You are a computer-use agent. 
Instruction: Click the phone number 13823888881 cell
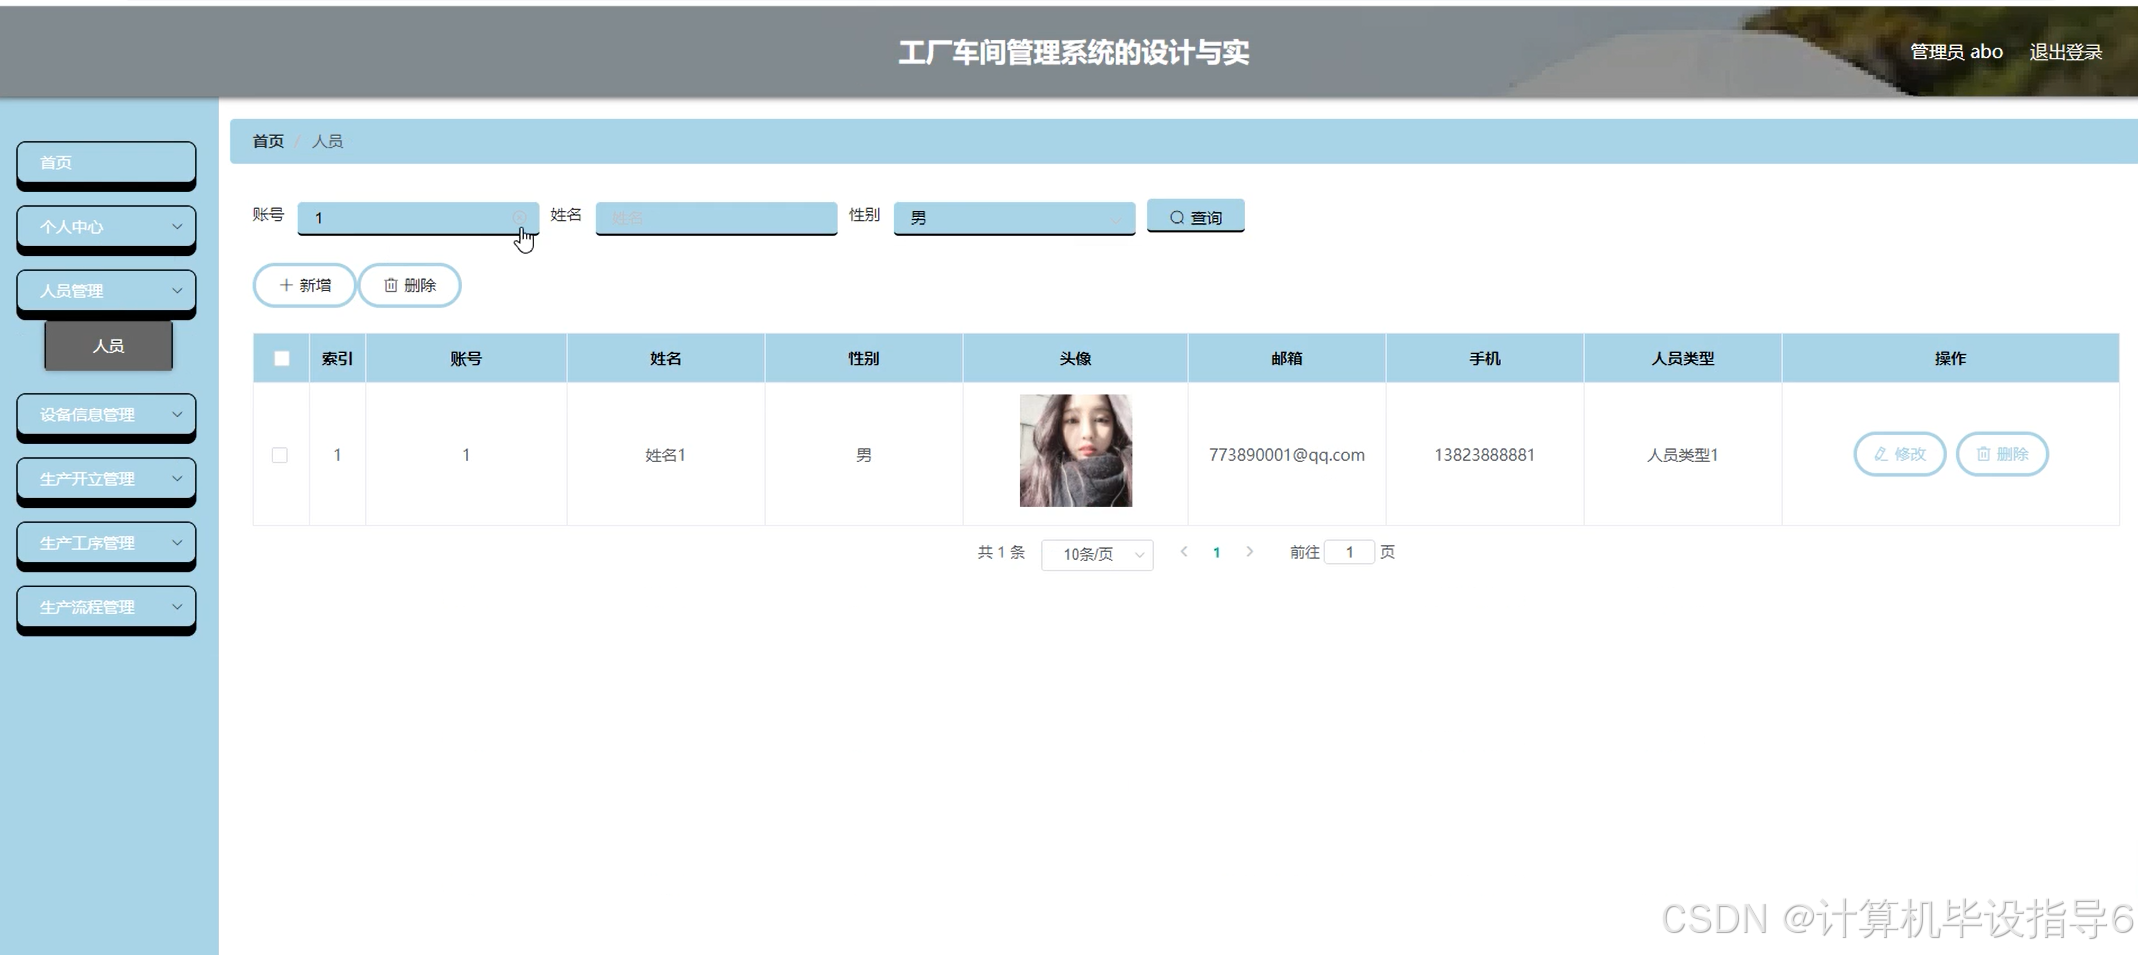click(1484, 455)
